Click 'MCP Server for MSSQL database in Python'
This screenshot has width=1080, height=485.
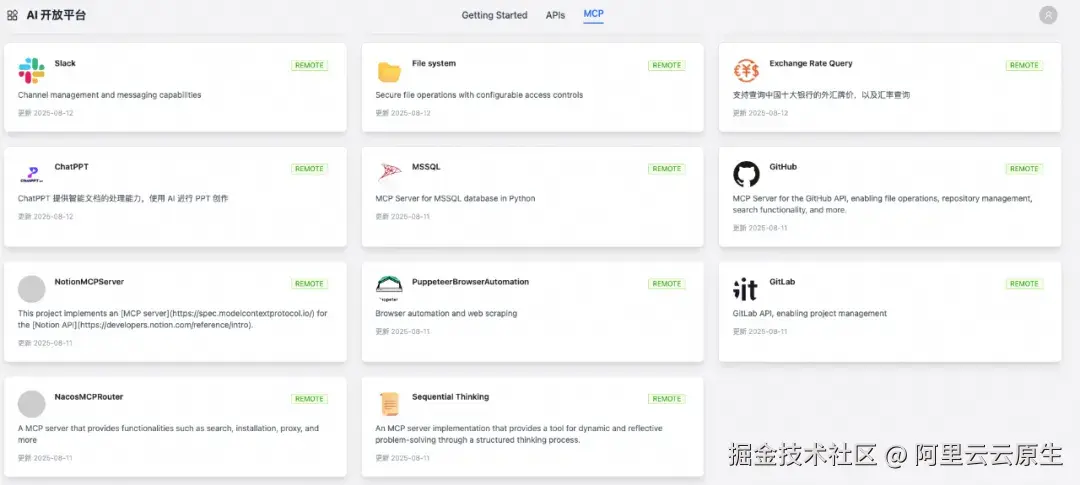click(455, 198)
